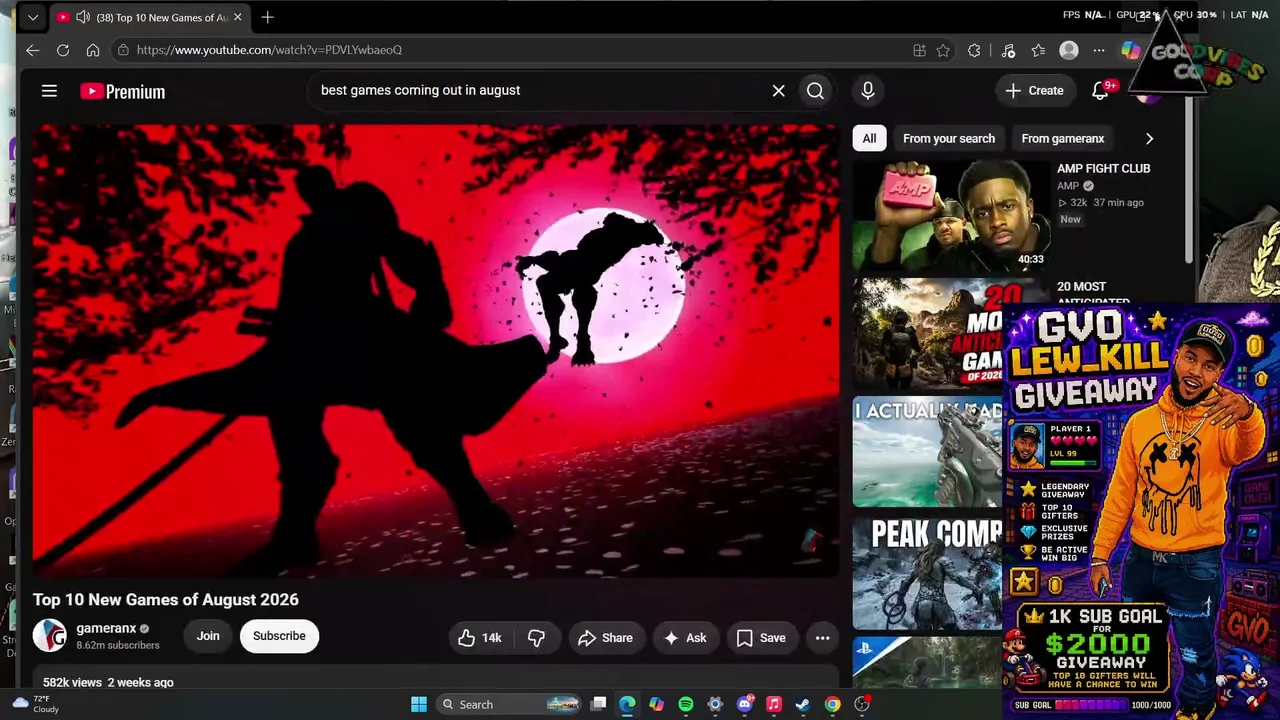Open the weather widget showing Cloudy
This screenshot has height=720, width=1280.
(36, 704)
